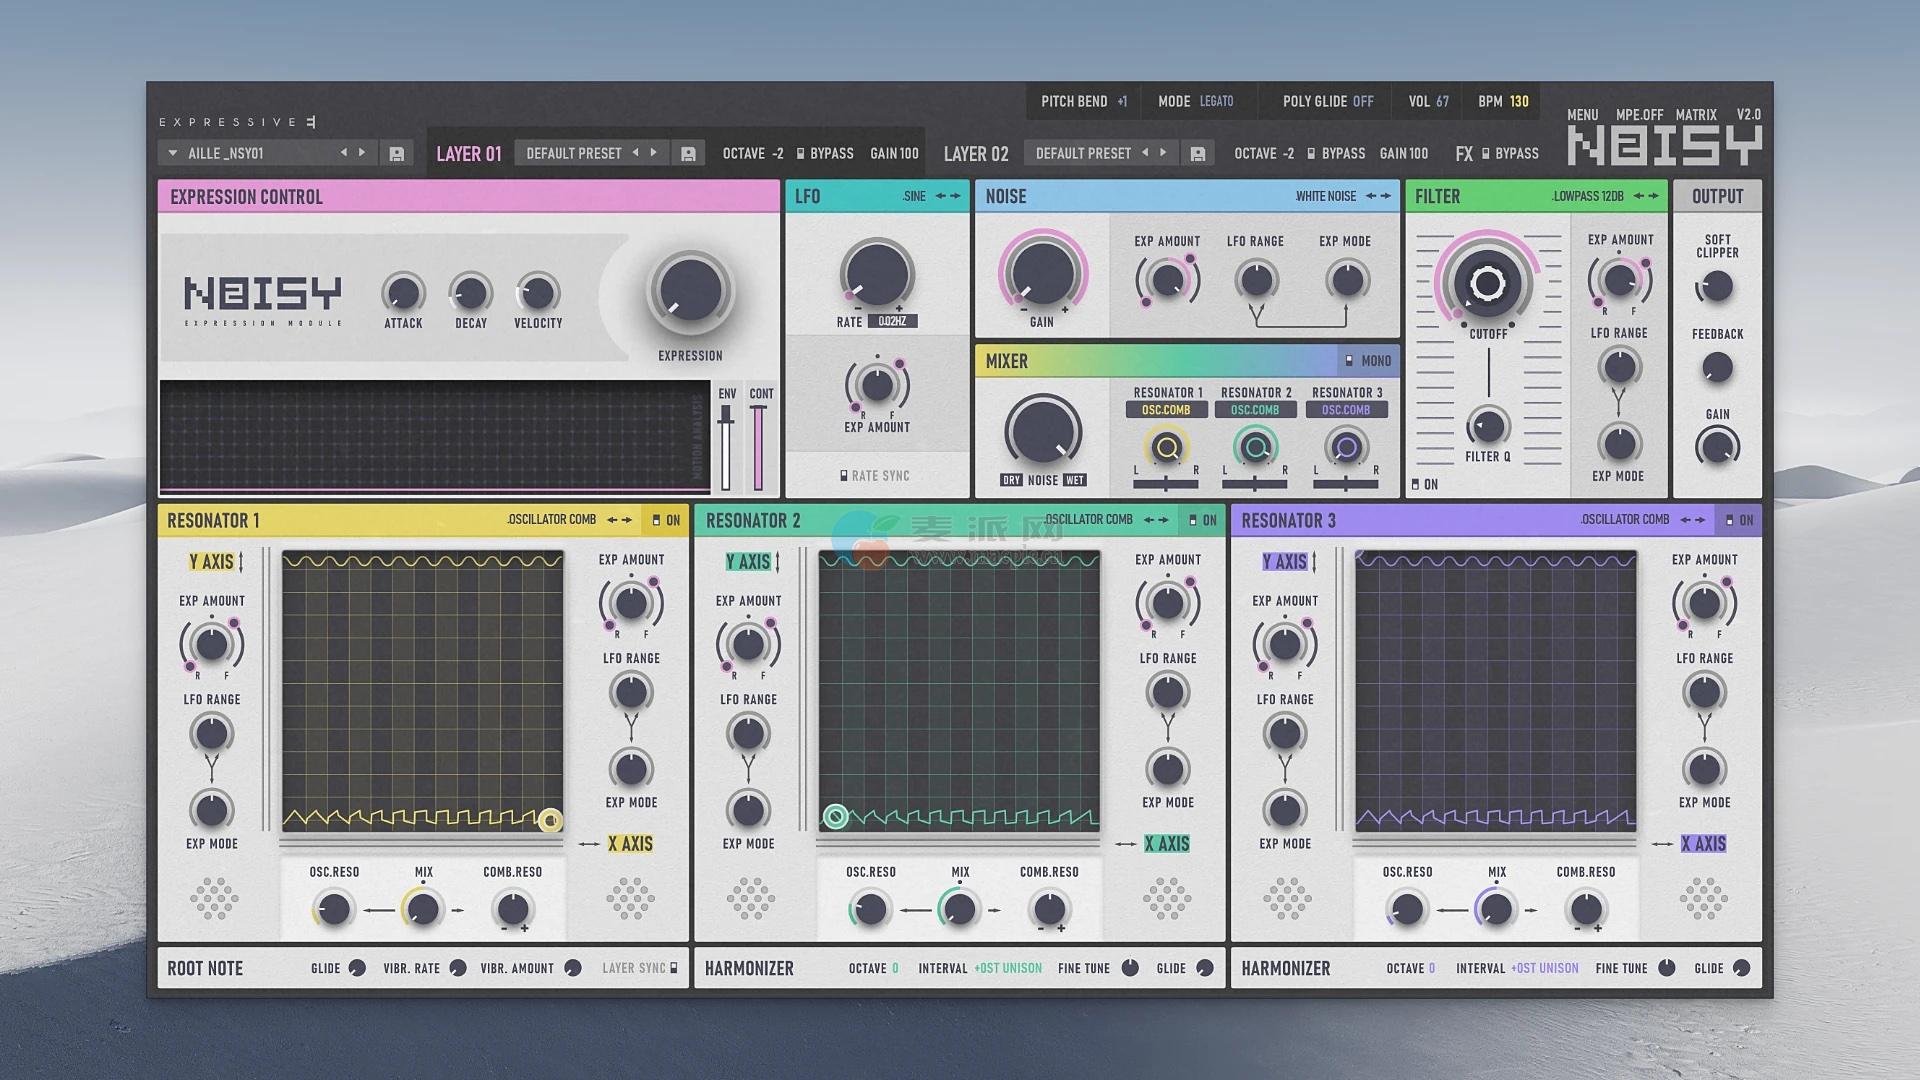
Task: Click the Resonator 1 mixer level slider
Action: click(x=1165, y=484)
